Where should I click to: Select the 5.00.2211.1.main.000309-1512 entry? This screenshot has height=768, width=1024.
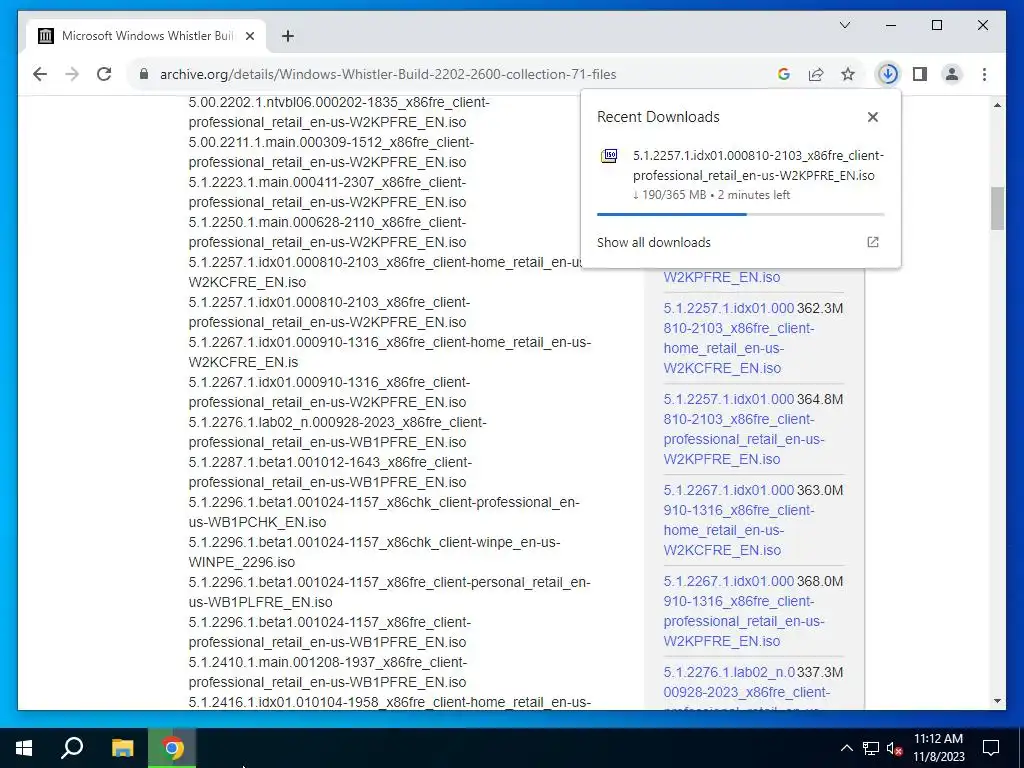(332, 152)
